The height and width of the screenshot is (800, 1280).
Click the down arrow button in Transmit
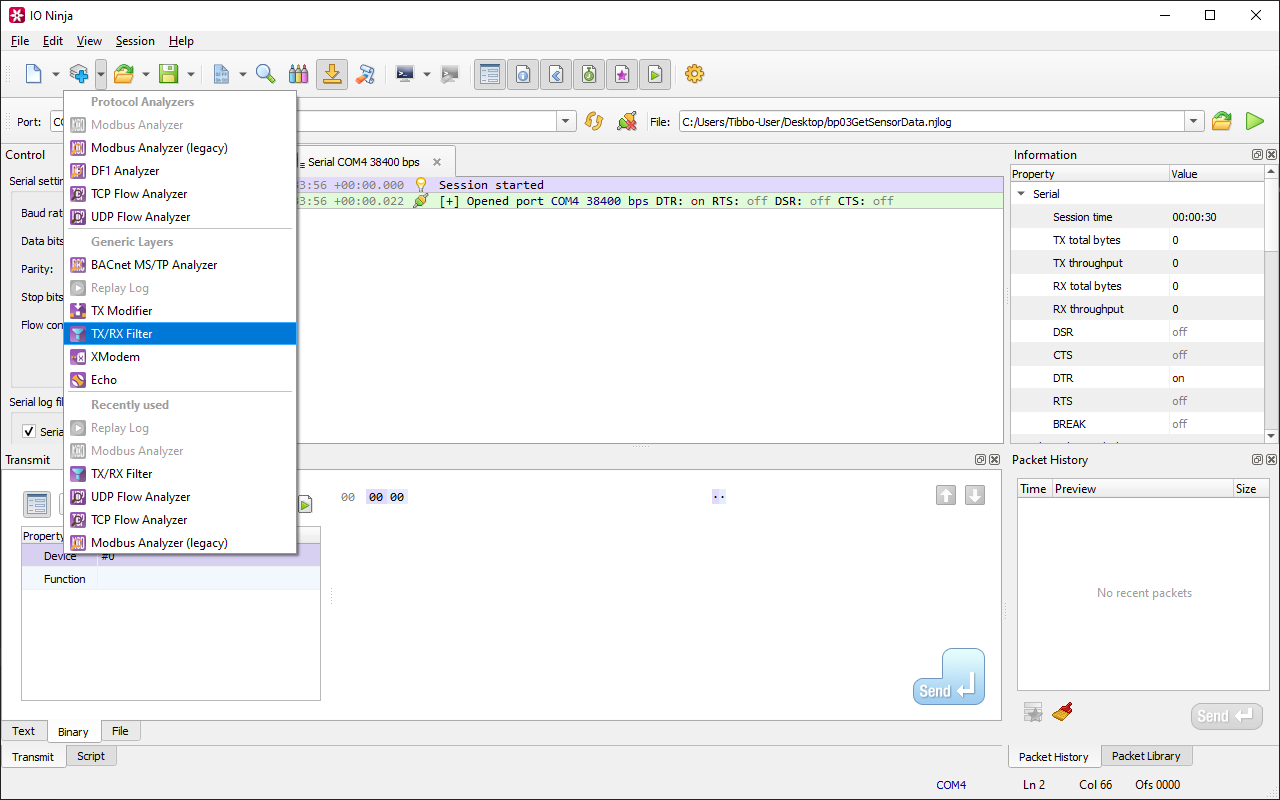click(x=975, y=495)
